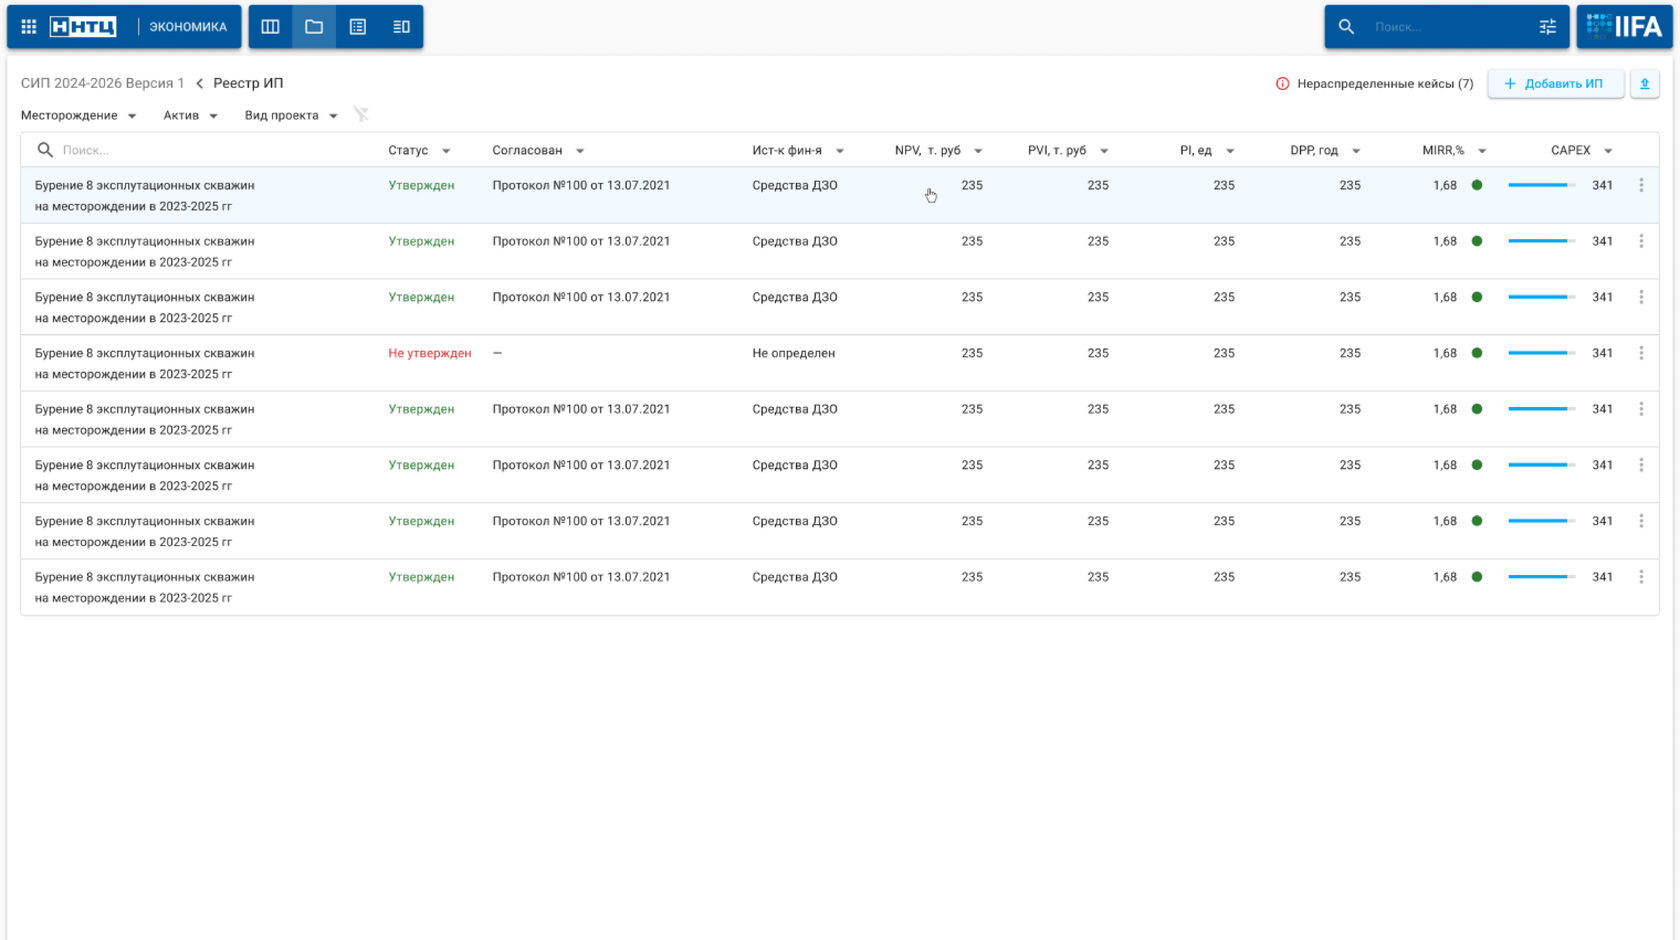
Task: Click green MIRR indicator in Не утвержден row
Action: pyautogui.click(x=1477, y=353)
